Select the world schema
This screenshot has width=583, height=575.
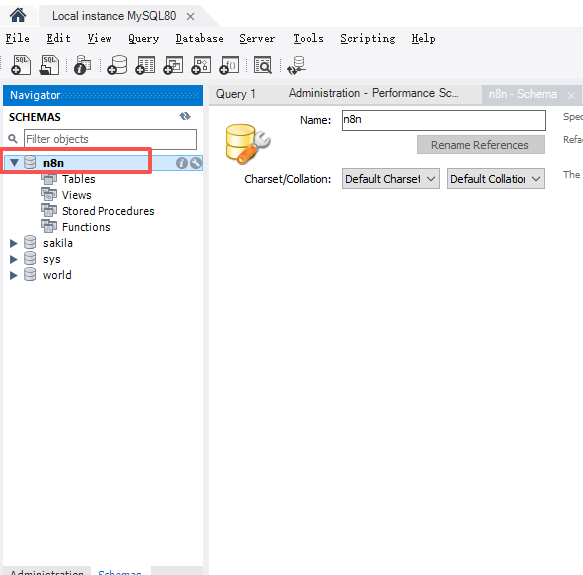pyautogui.click(x=57, y=275)
